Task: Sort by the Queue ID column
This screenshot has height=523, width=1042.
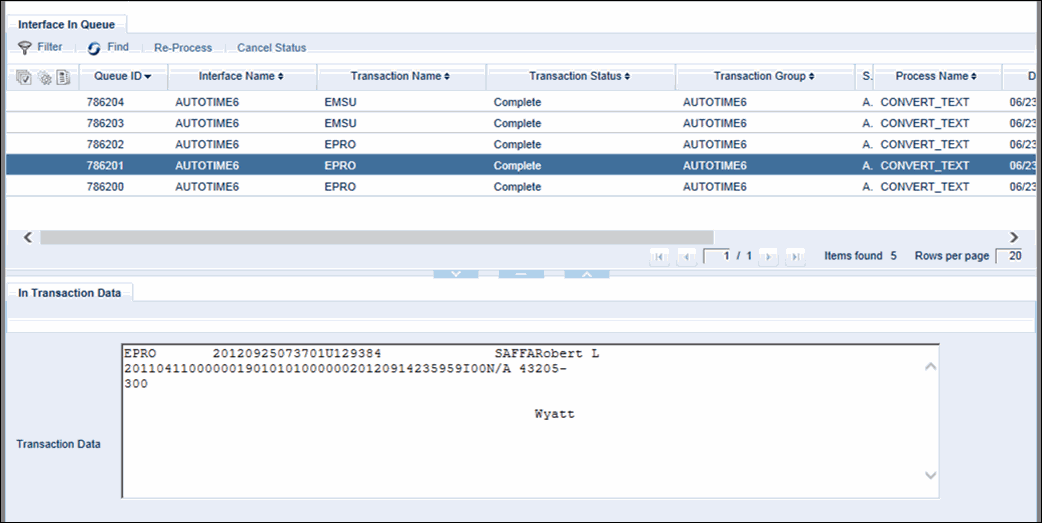Action: 122,76
